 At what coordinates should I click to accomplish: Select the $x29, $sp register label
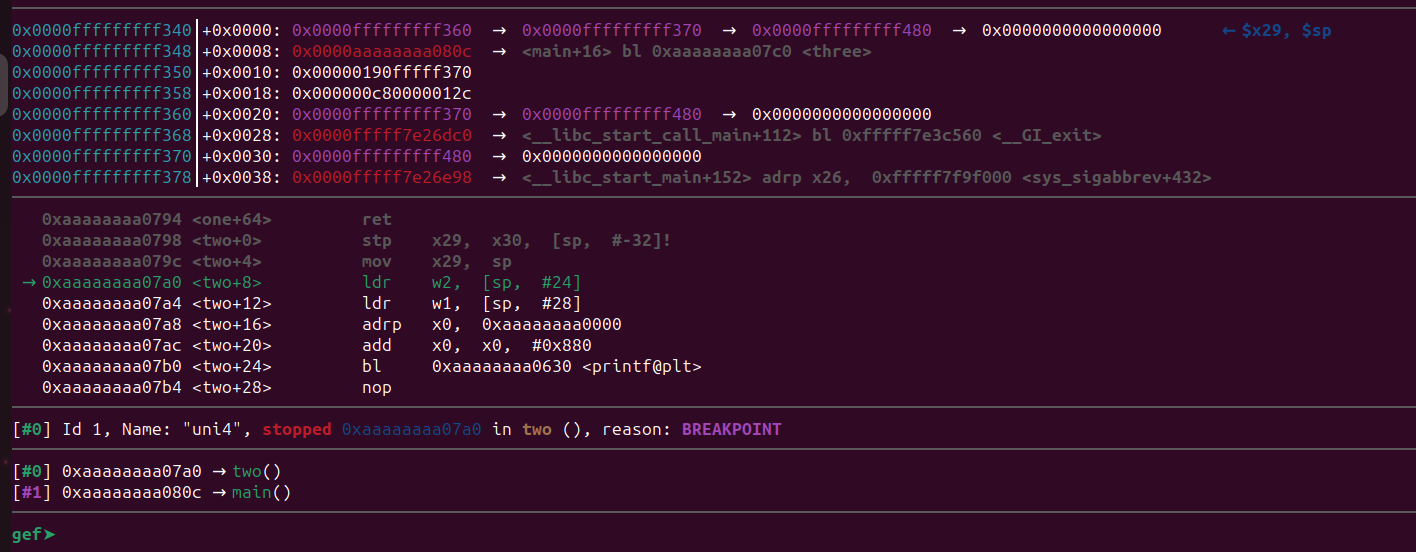[x=1286, y=31]
